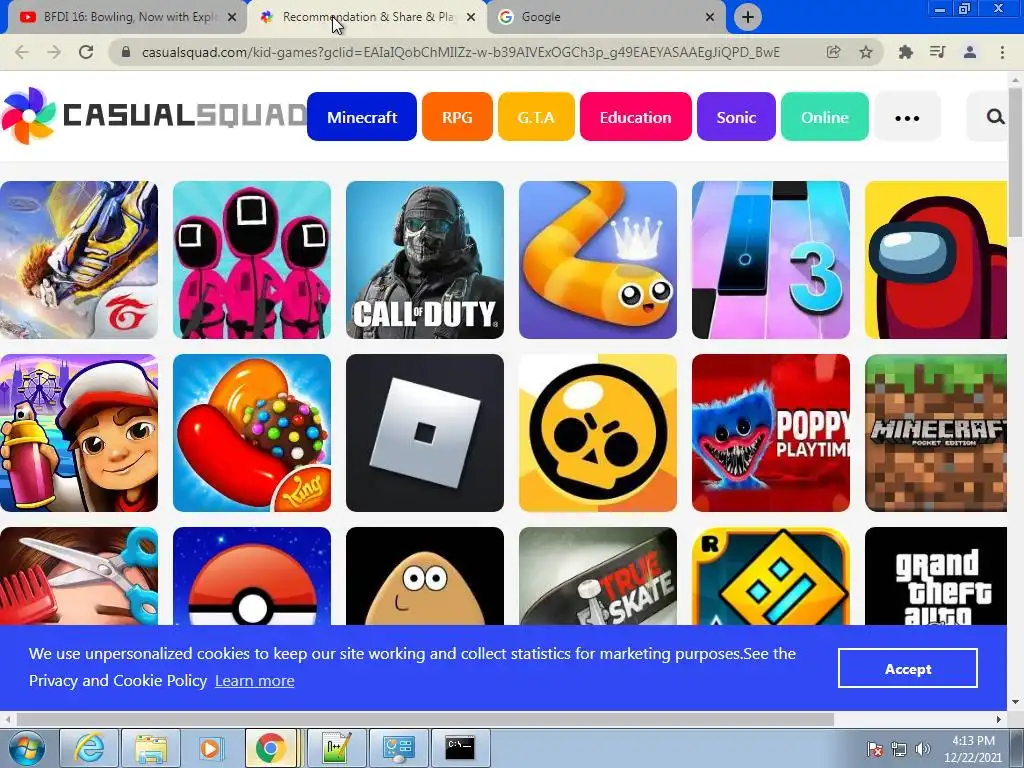
Task: Click the CasualSquad pinwheel logo
Action: pyautogui.click(x=28, y=116)
